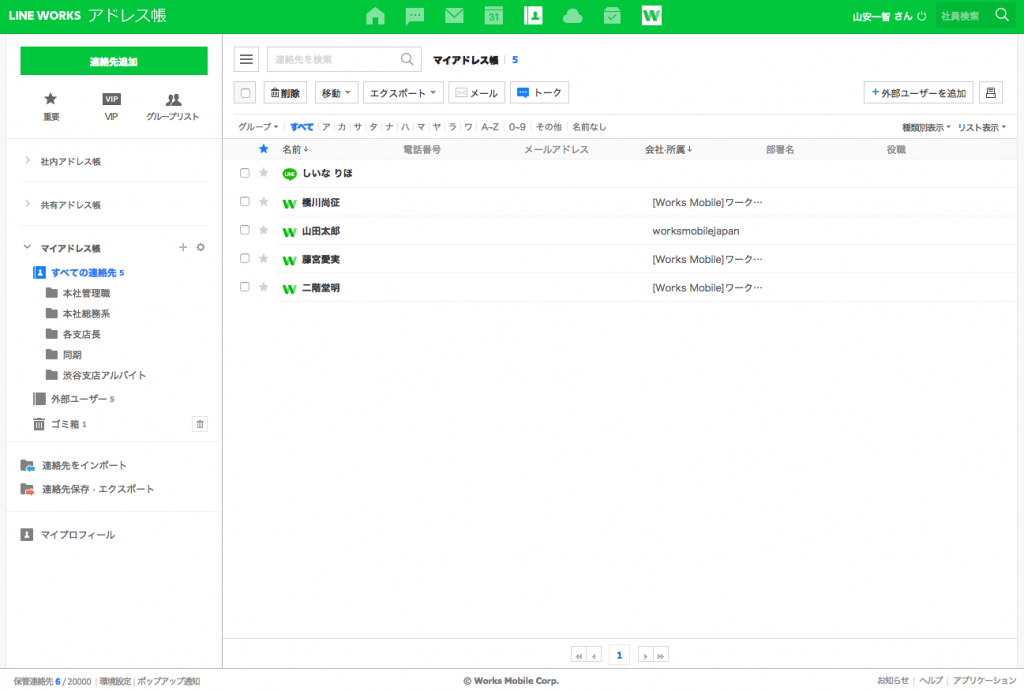Screen dimensions: 1024x691
Task: Open My Address Book settings gear
Action: 200,248
